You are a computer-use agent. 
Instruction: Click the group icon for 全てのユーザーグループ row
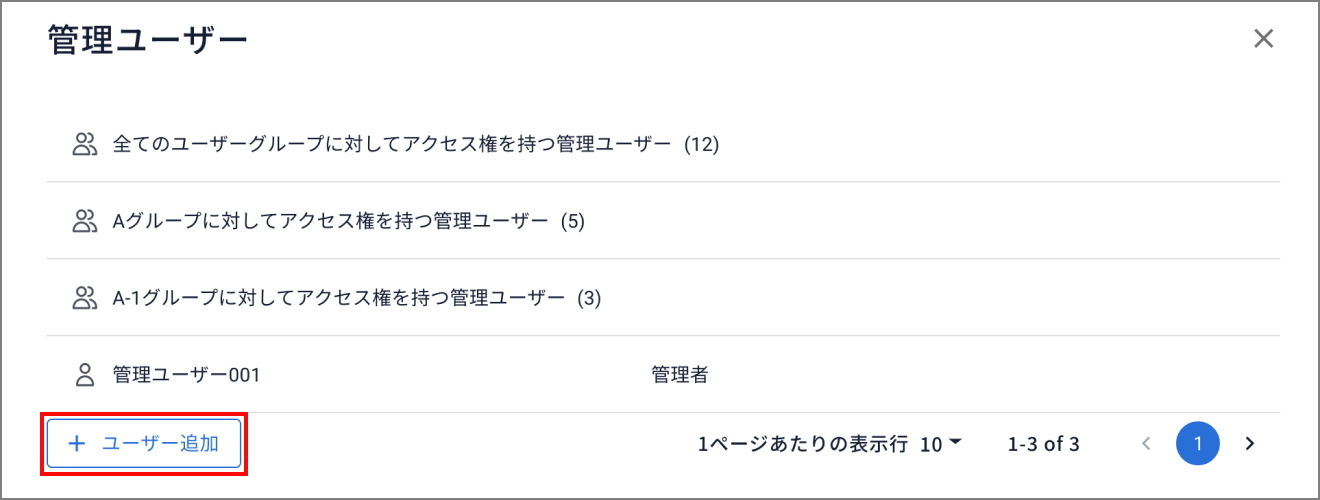pos(84,144)
